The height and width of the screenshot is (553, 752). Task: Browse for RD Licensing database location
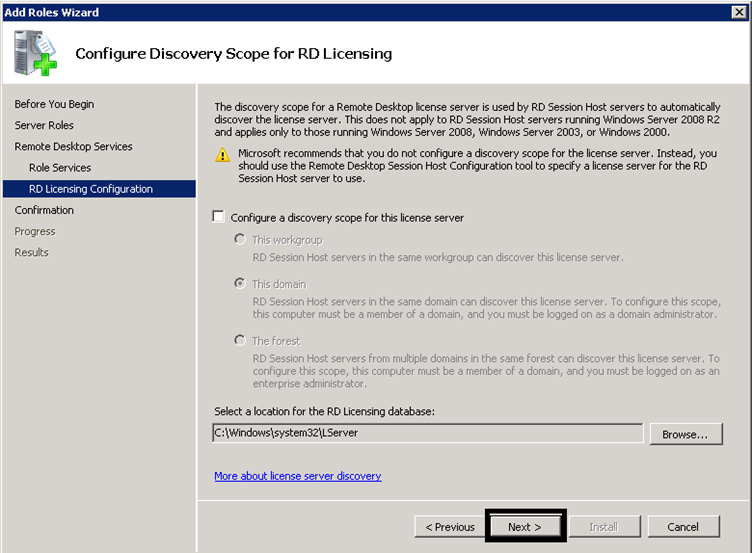685,434
